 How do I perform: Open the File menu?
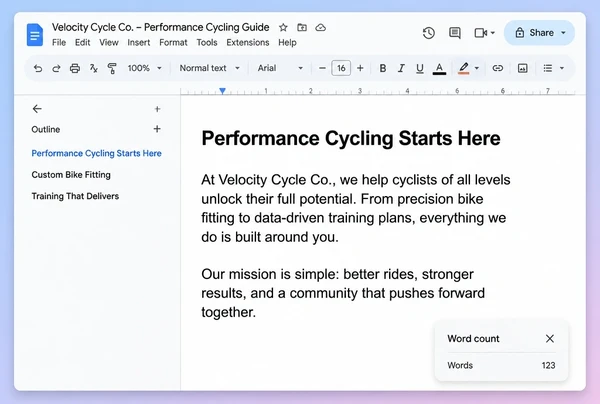[x=59, y=42]
